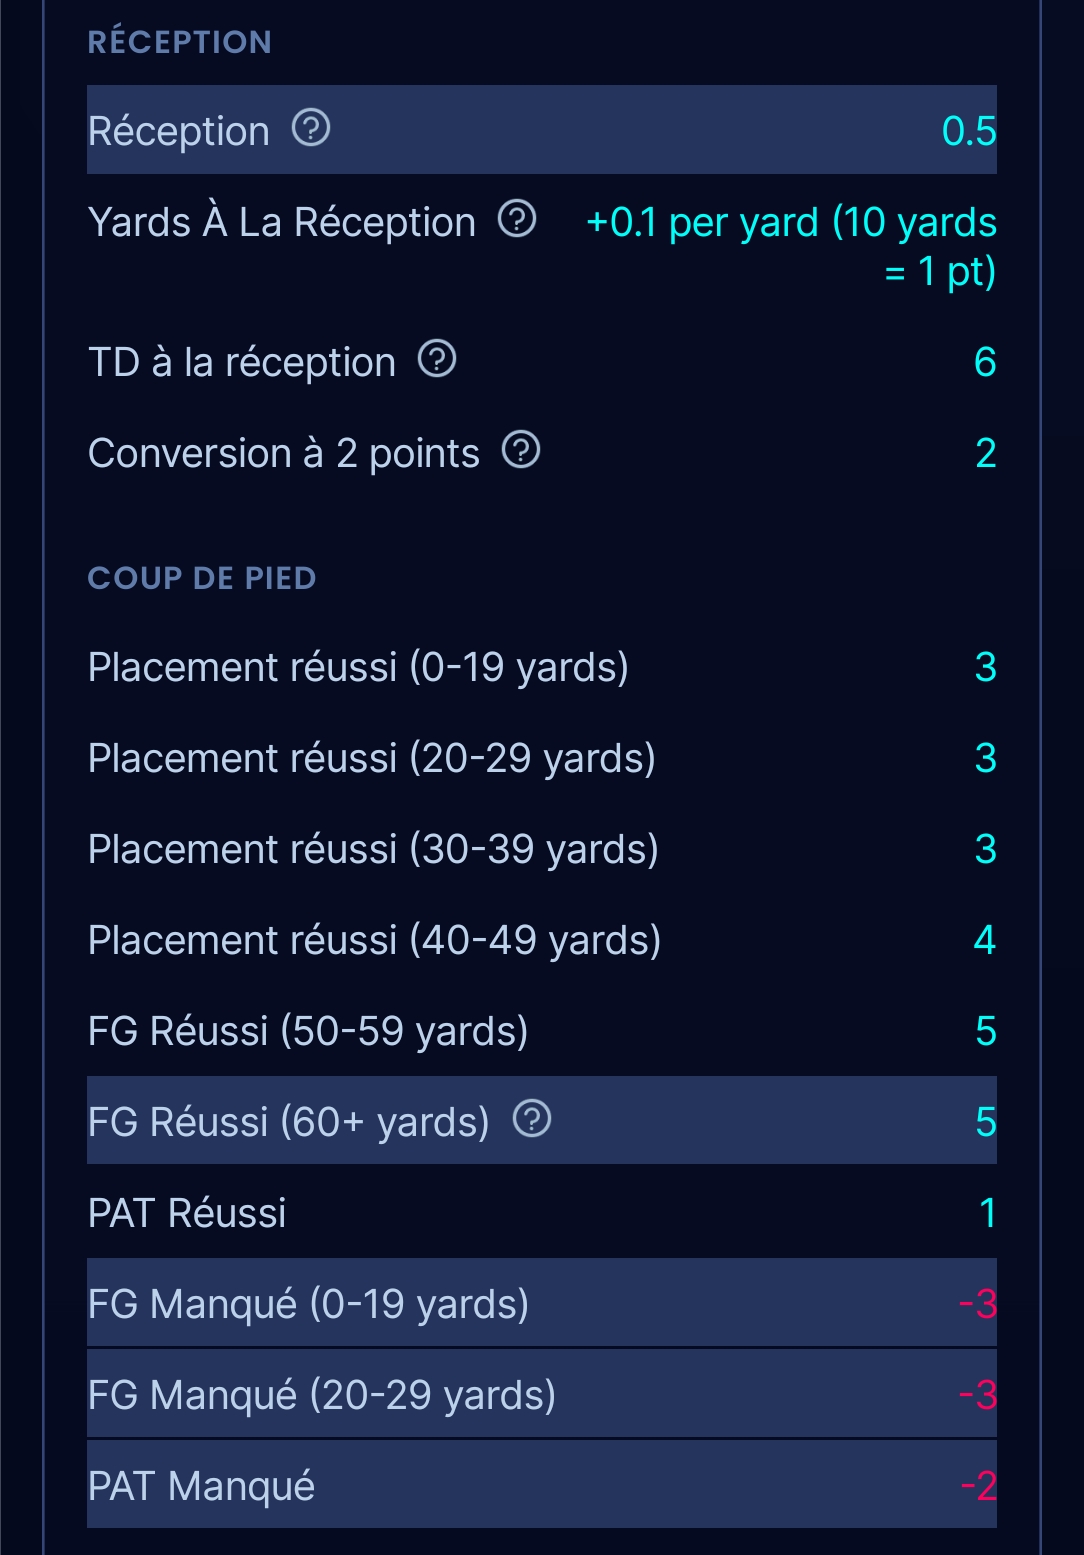1084x1555 pixels.
Task: Open help icon for FG Réussi (60+ yards)
Action: click(532, 1119)
